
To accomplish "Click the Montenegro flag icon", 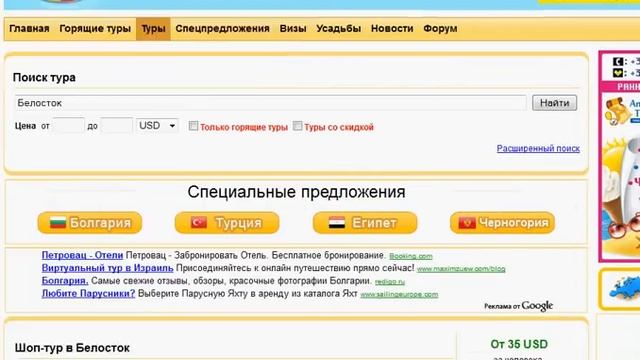I will coord(467,223).
